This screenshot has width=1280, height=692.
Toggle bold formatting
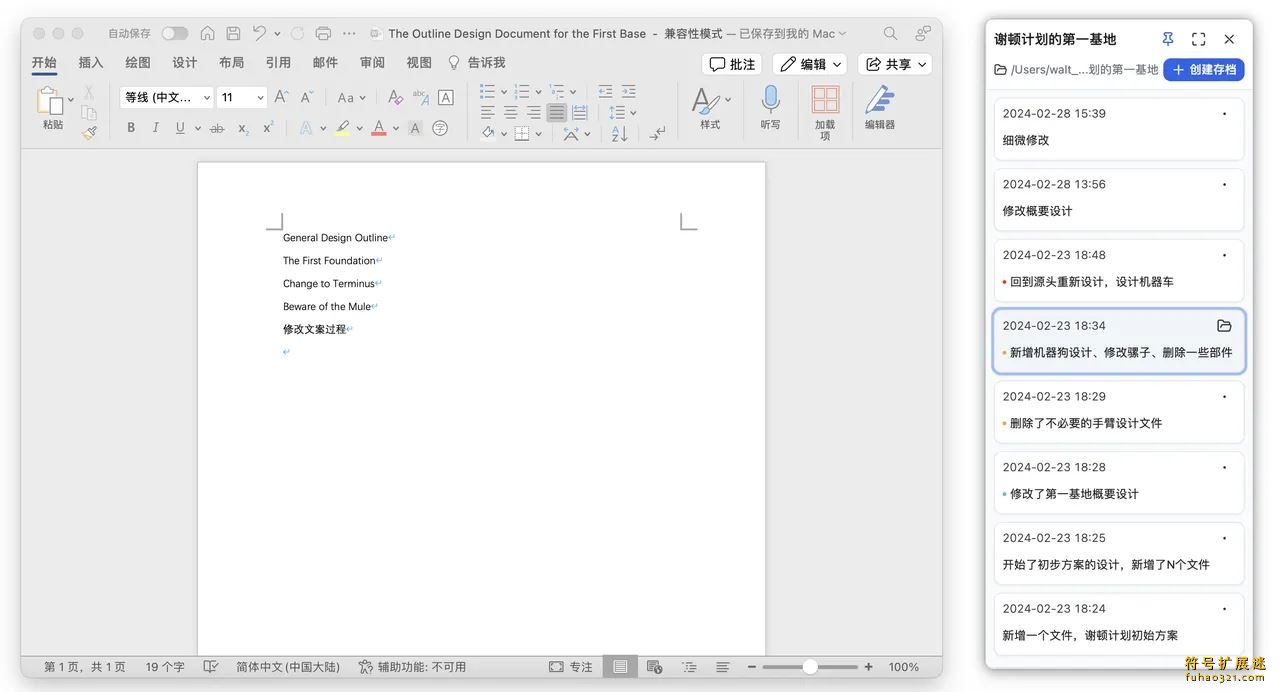click(131, 128)
